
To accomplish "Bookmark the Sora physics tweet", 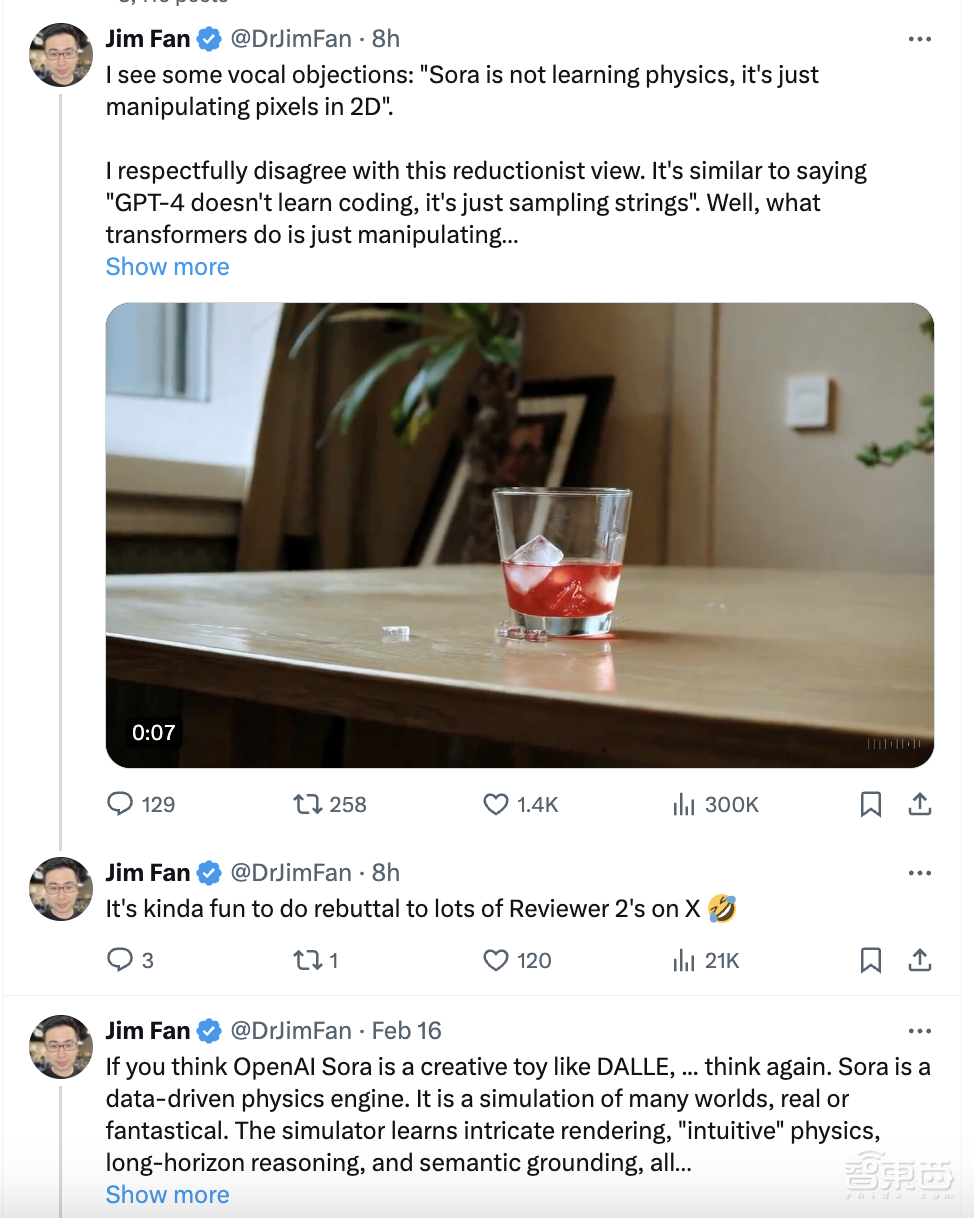I will pos(871,804).
